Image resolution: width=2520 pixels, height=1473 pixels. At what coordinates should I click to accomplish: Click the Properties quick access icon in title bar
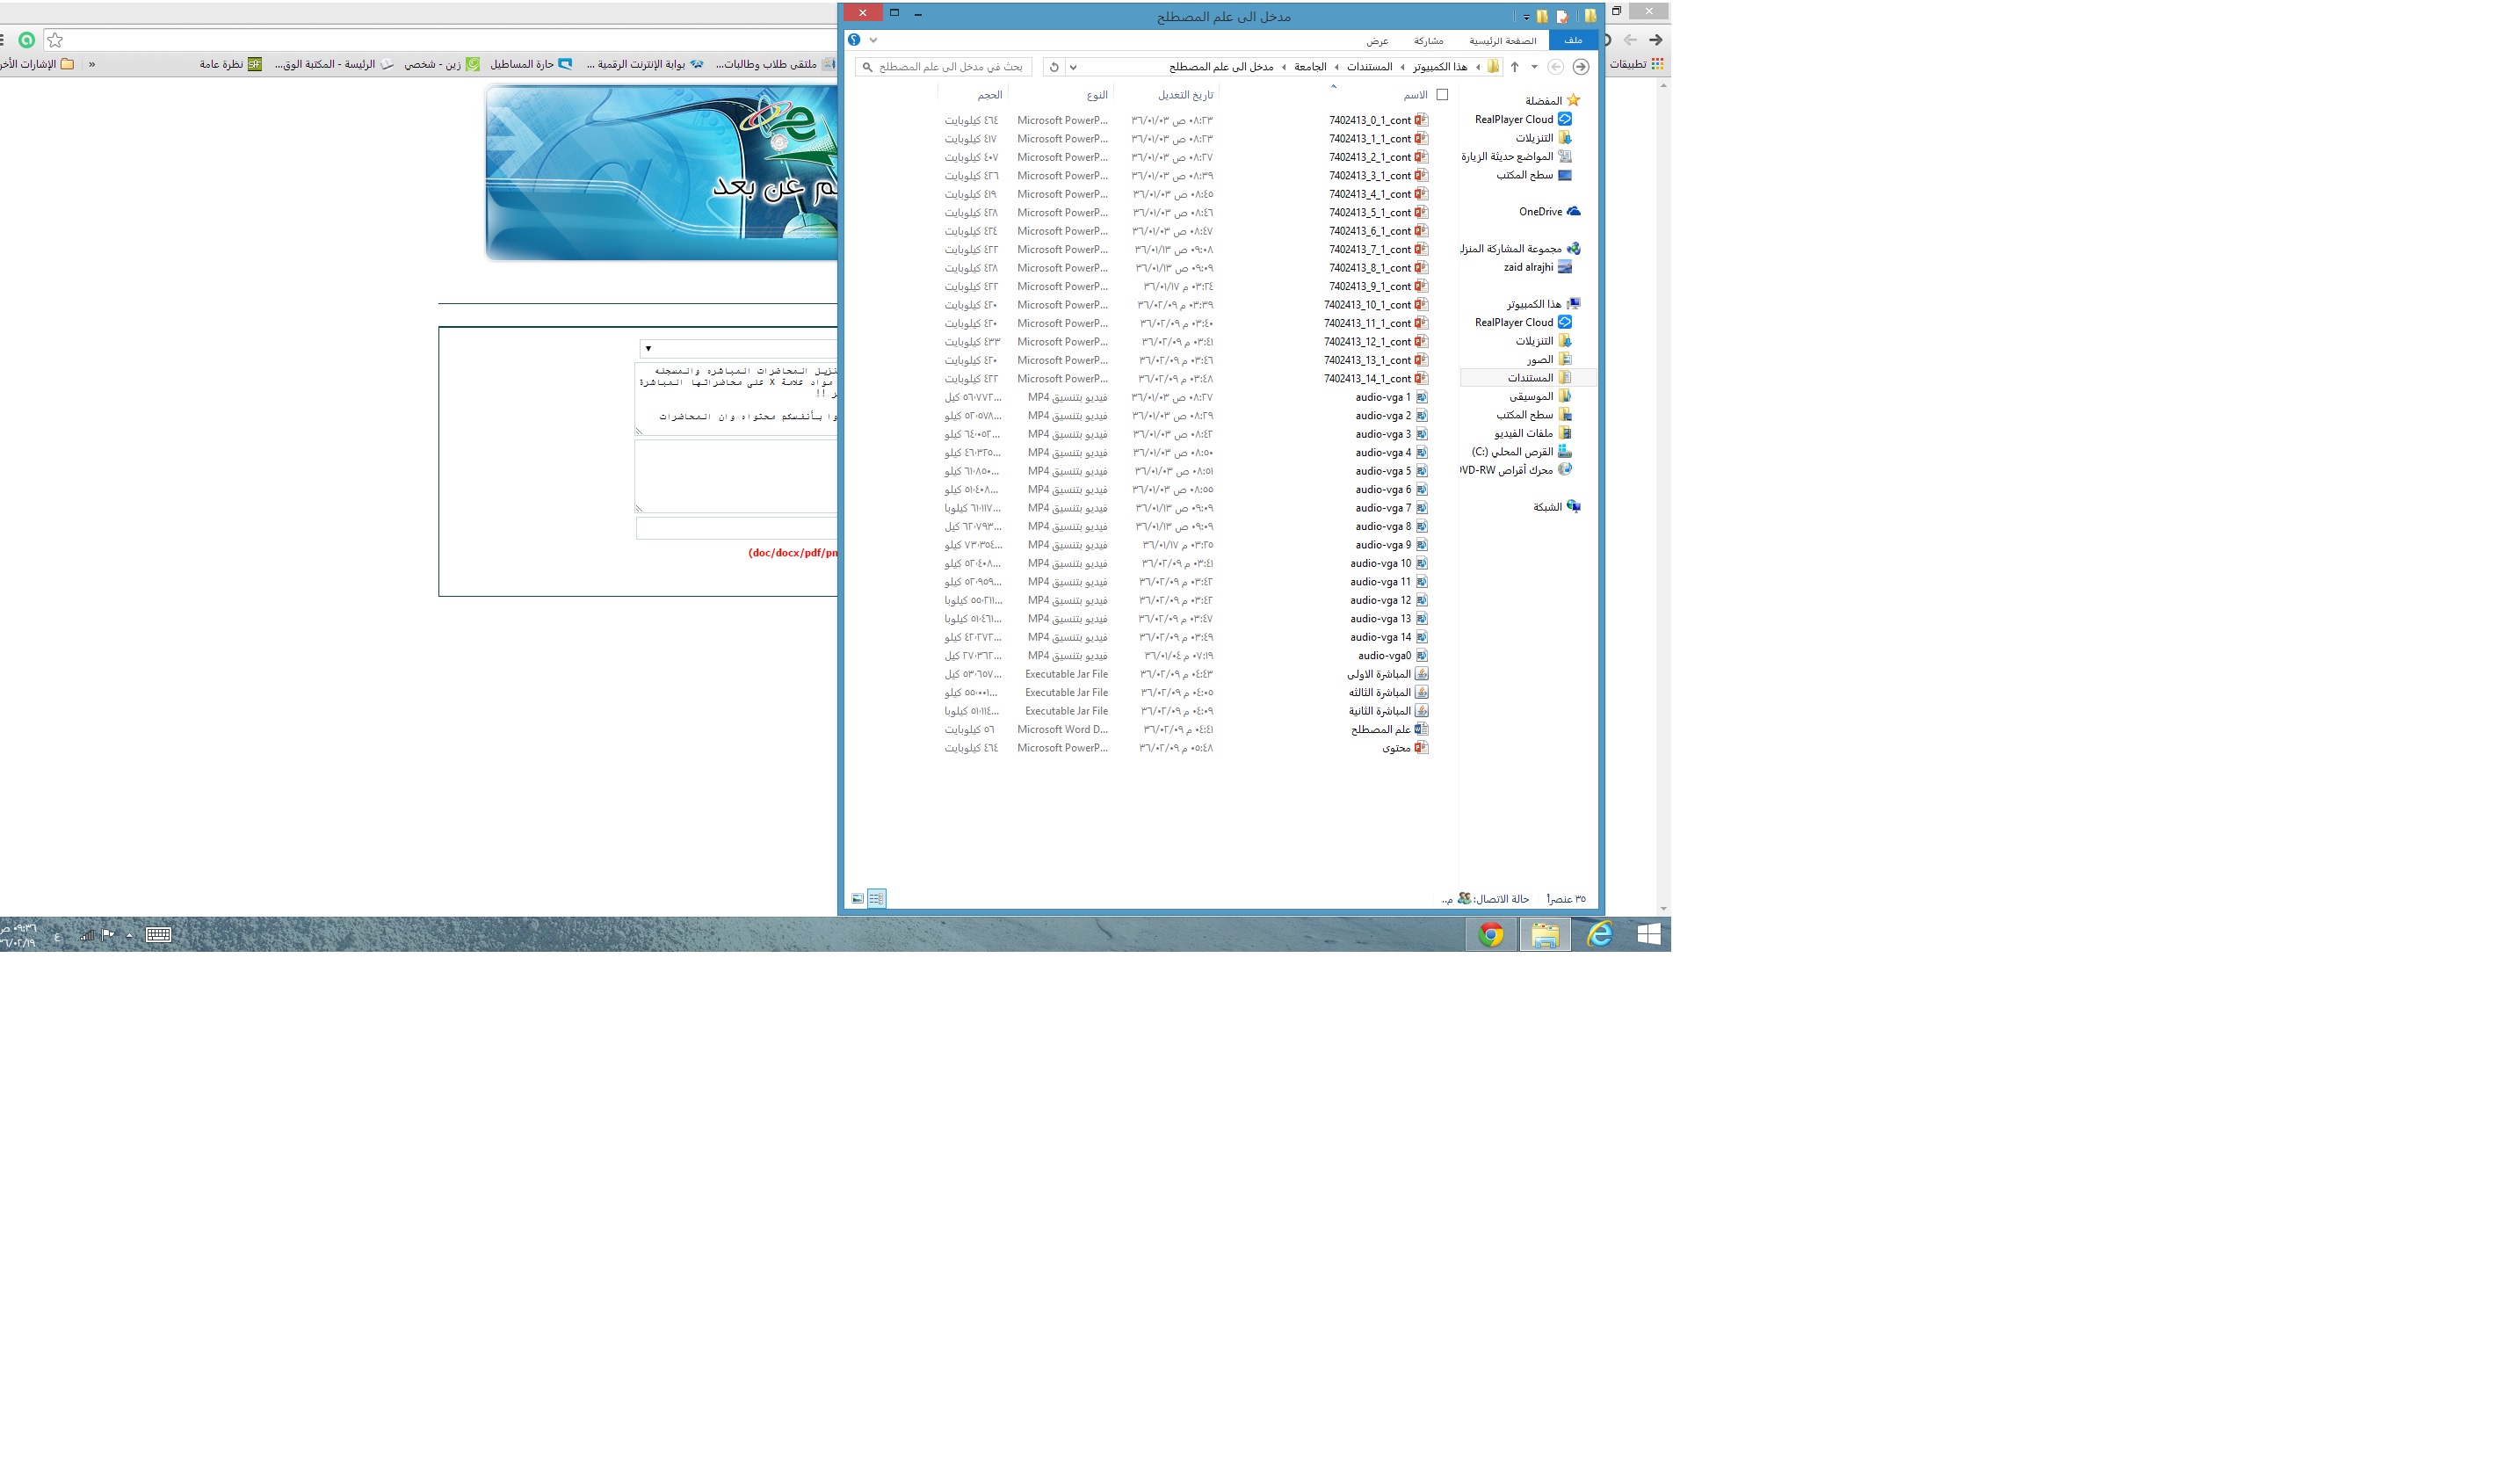pos(1562,16)
